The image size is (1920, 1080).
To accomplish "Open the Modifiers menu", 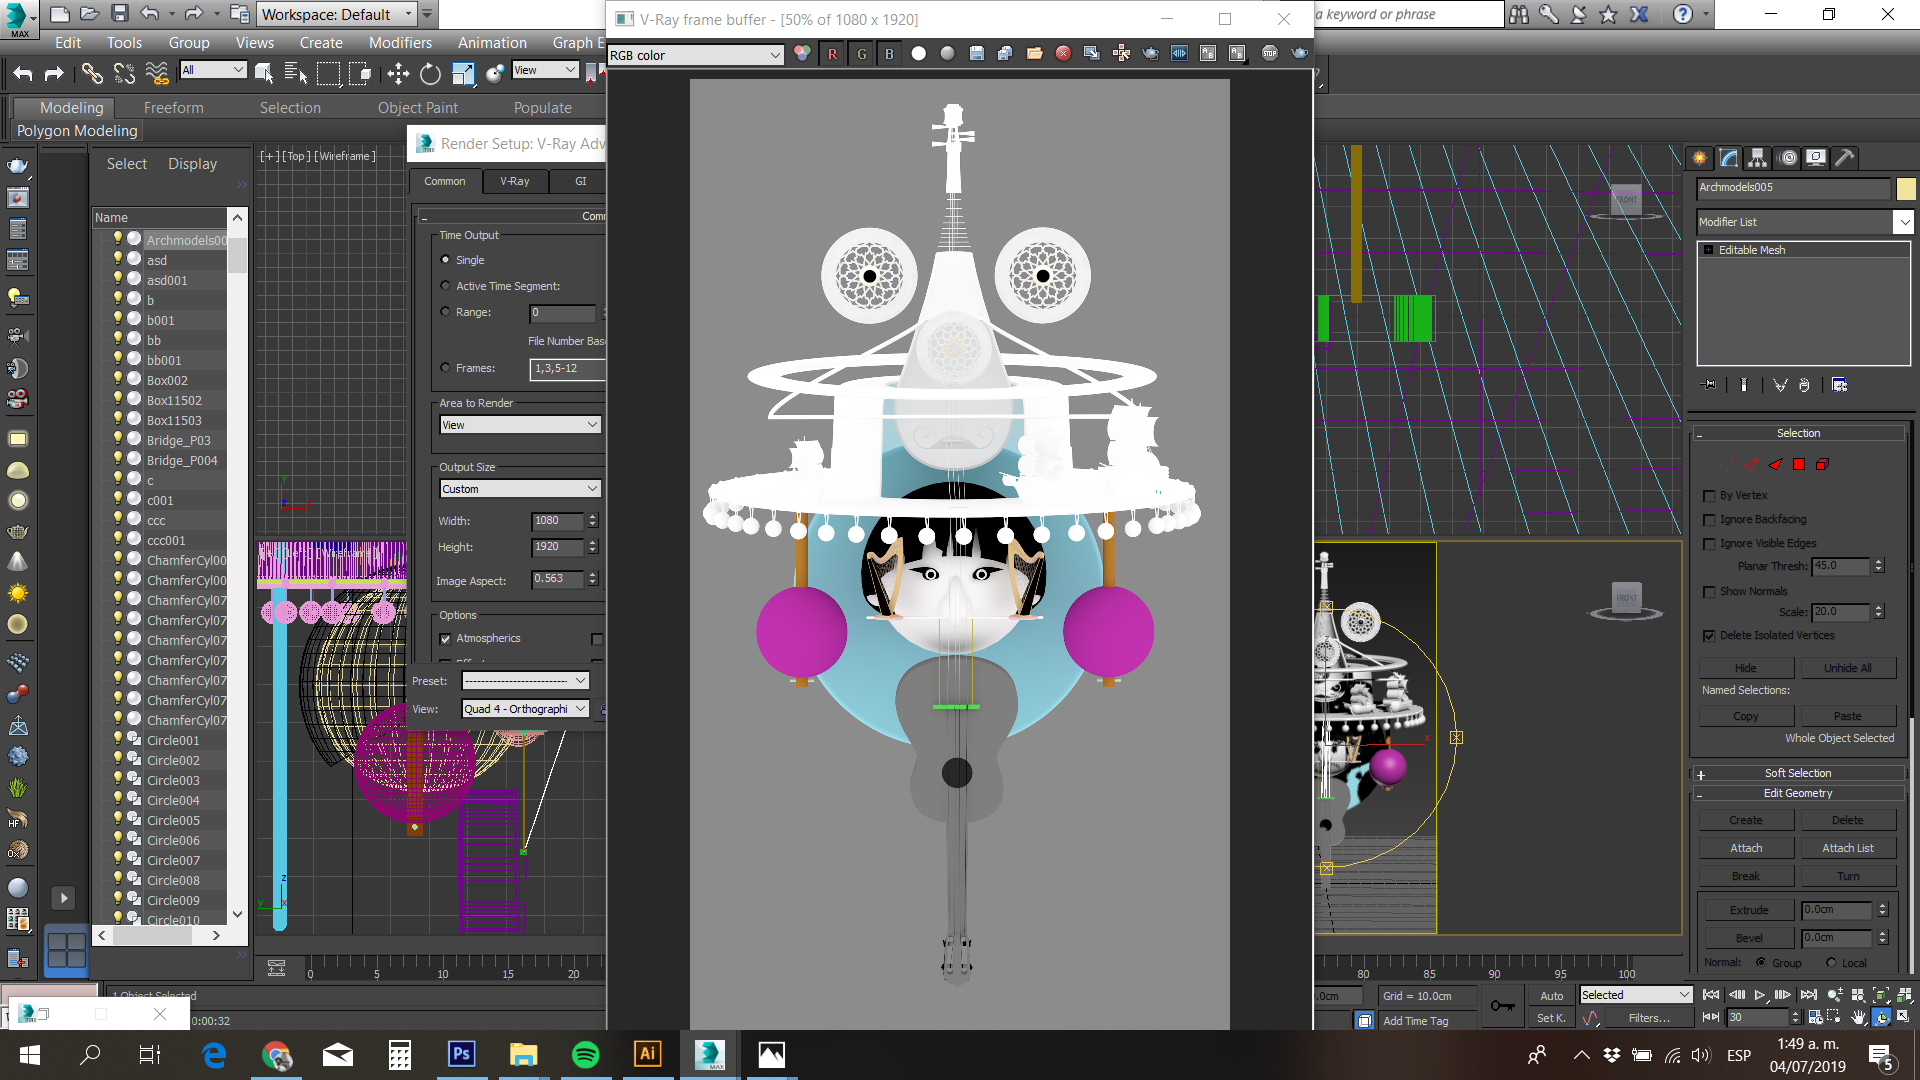I will click(x=400, y=42).
